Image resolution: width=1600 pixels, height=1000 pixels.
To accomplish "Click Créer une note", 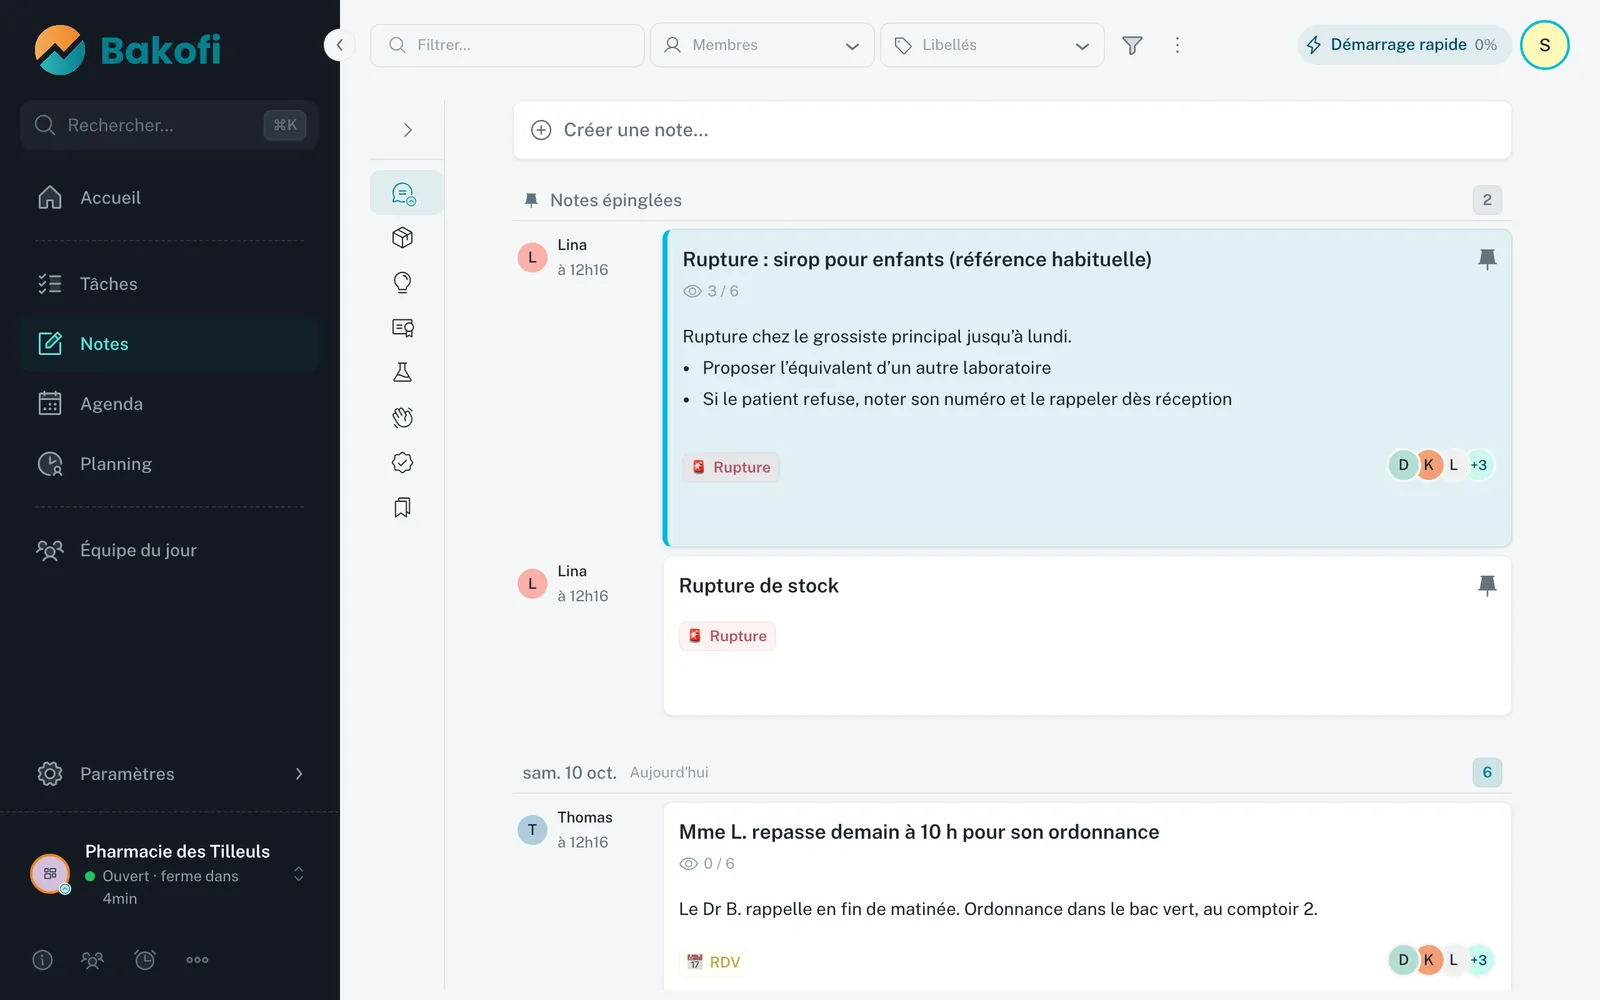I will tap(1012, 130).
